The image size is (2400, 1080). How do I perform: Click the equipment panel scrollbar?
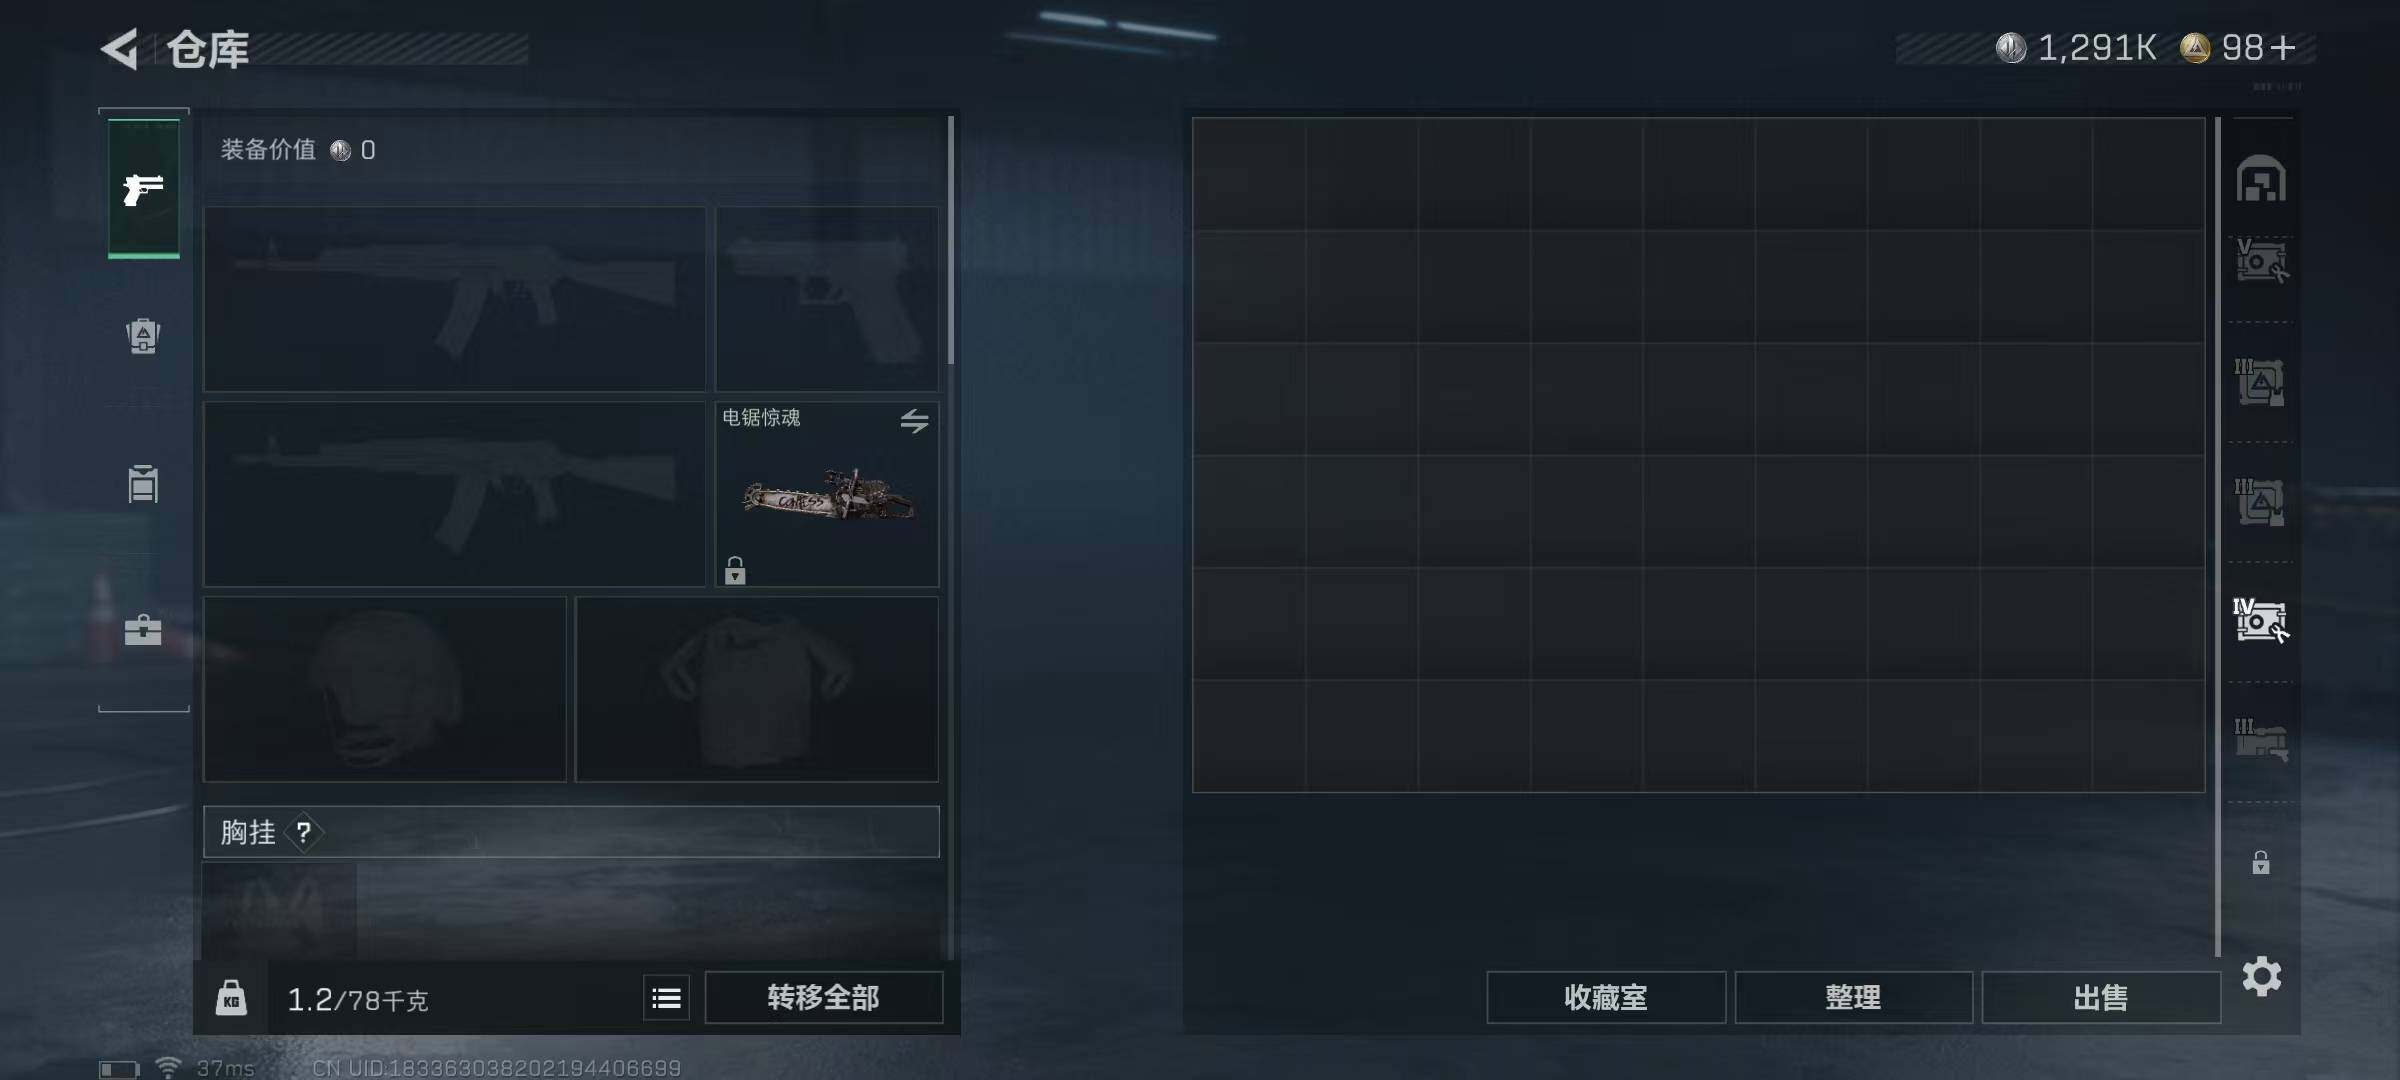[x=950, y=240]
